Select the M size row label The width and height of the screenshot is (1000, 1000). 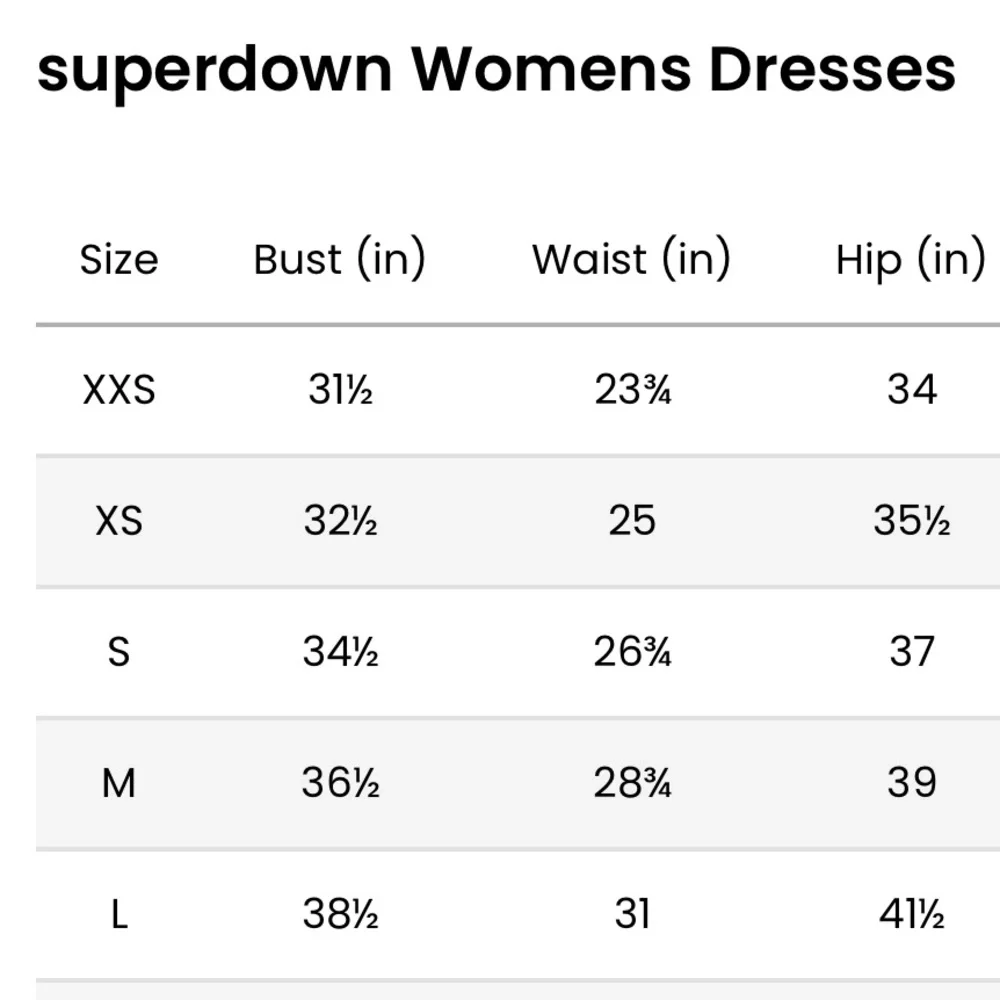click(x=119, y=783)
